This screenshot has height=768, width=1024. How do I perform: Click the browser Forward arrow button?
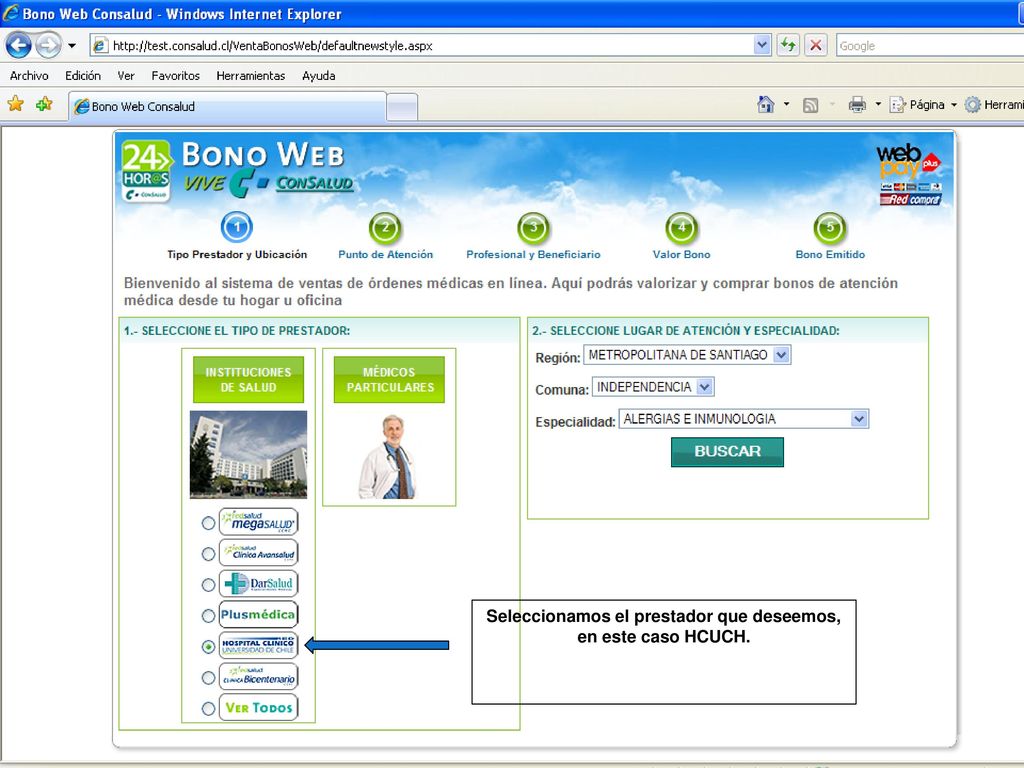click(x=48, y=46)
